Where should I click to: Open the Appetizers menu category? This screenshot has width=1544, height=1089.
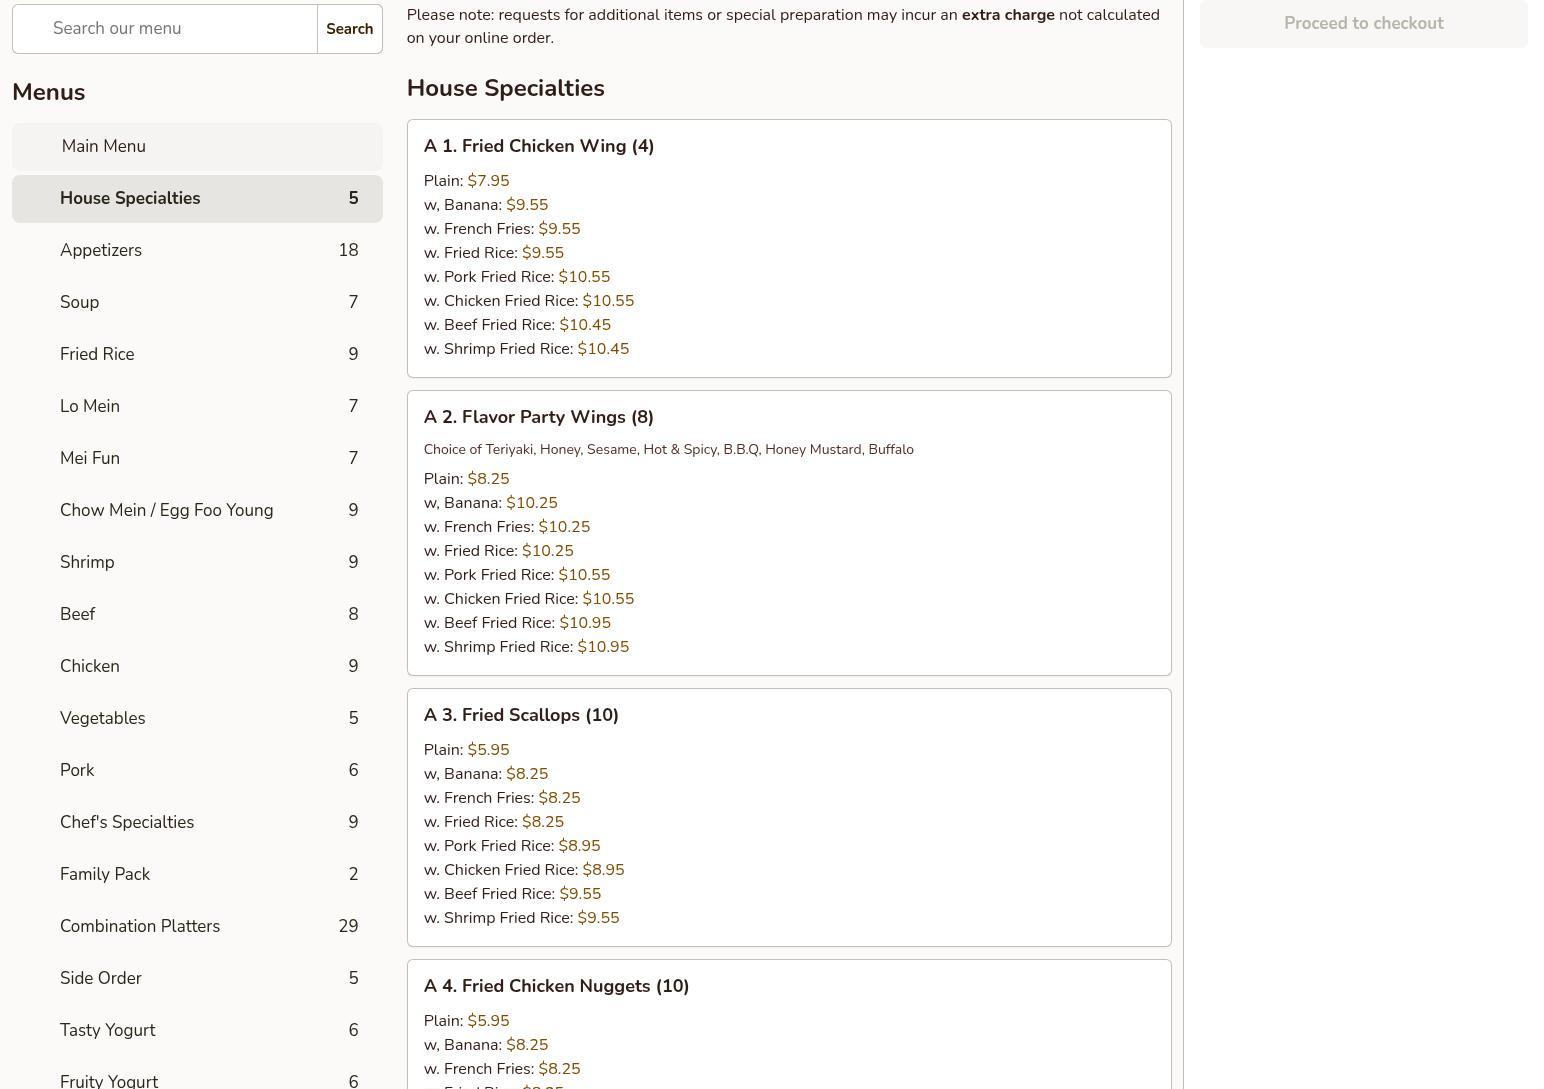pyautogui.click(x=197, y=251)
